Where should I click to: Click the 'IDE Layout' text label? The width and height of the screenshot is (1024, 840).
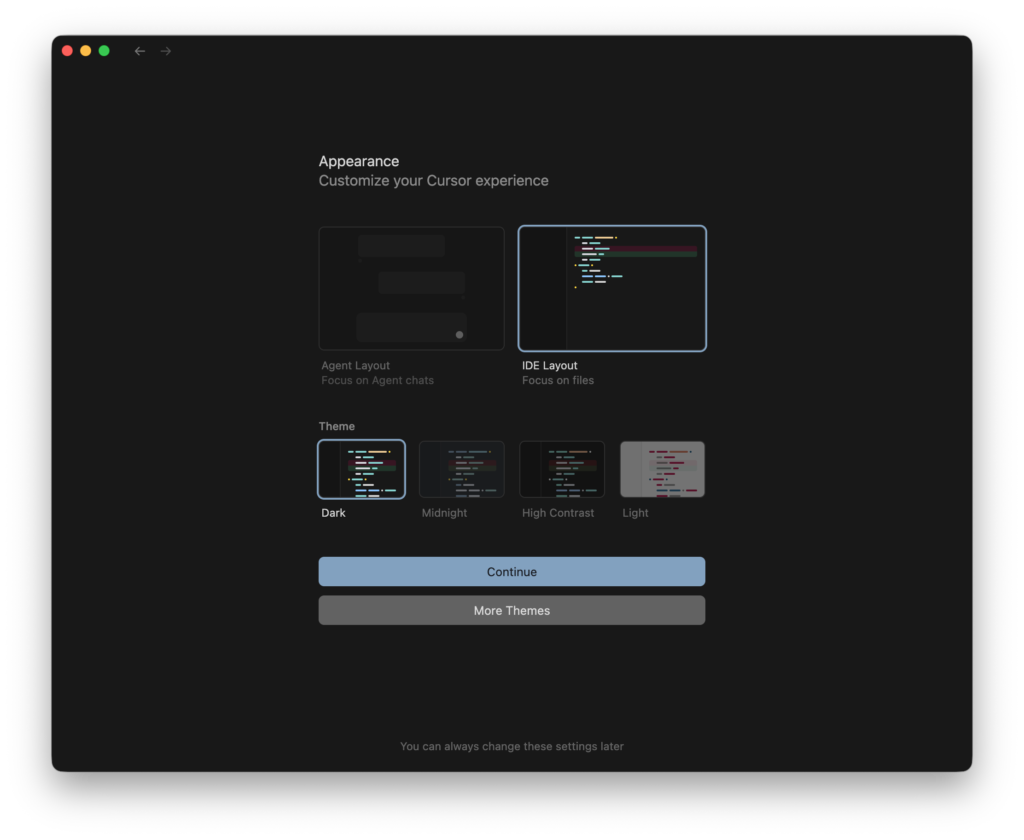click(x=550, y=366)
